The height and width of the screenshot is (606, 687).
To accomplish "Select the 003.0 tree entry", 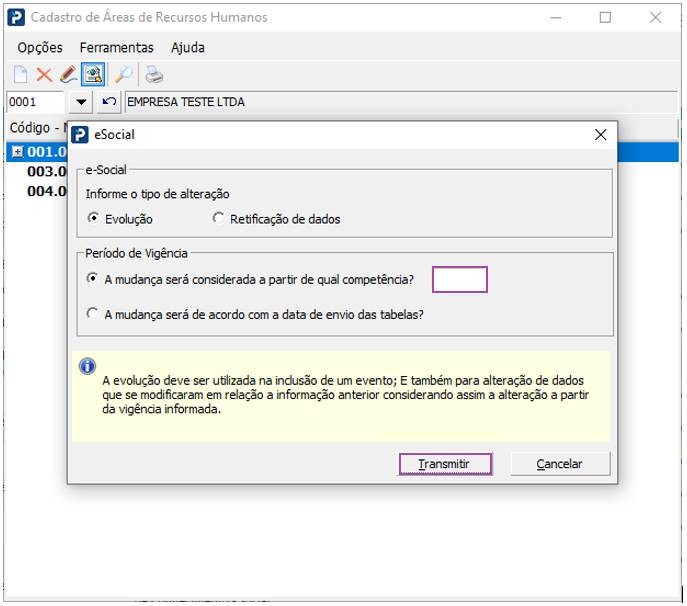I will [x=46, y=171].
